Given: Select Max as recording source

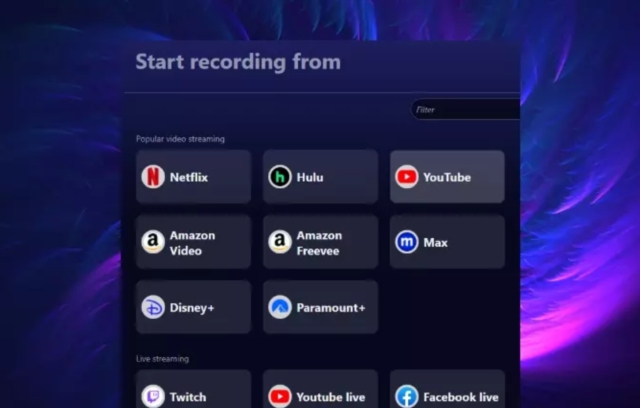Looking at the screenshot, I should click(x=447, y=242).
